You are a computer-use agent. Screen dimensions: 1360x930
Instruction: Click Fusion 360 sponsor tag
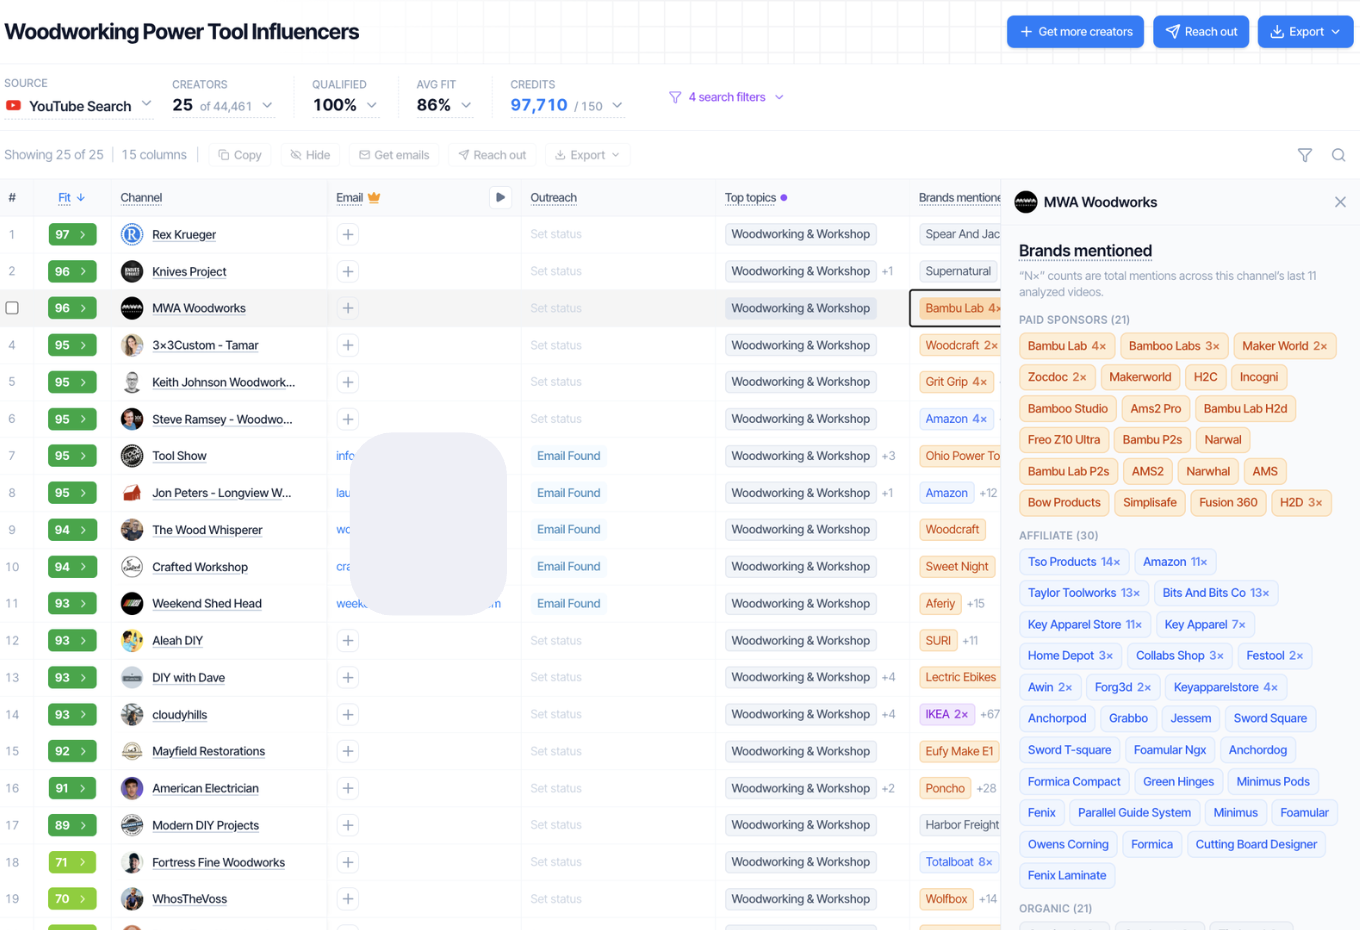tap(1228, 503)
